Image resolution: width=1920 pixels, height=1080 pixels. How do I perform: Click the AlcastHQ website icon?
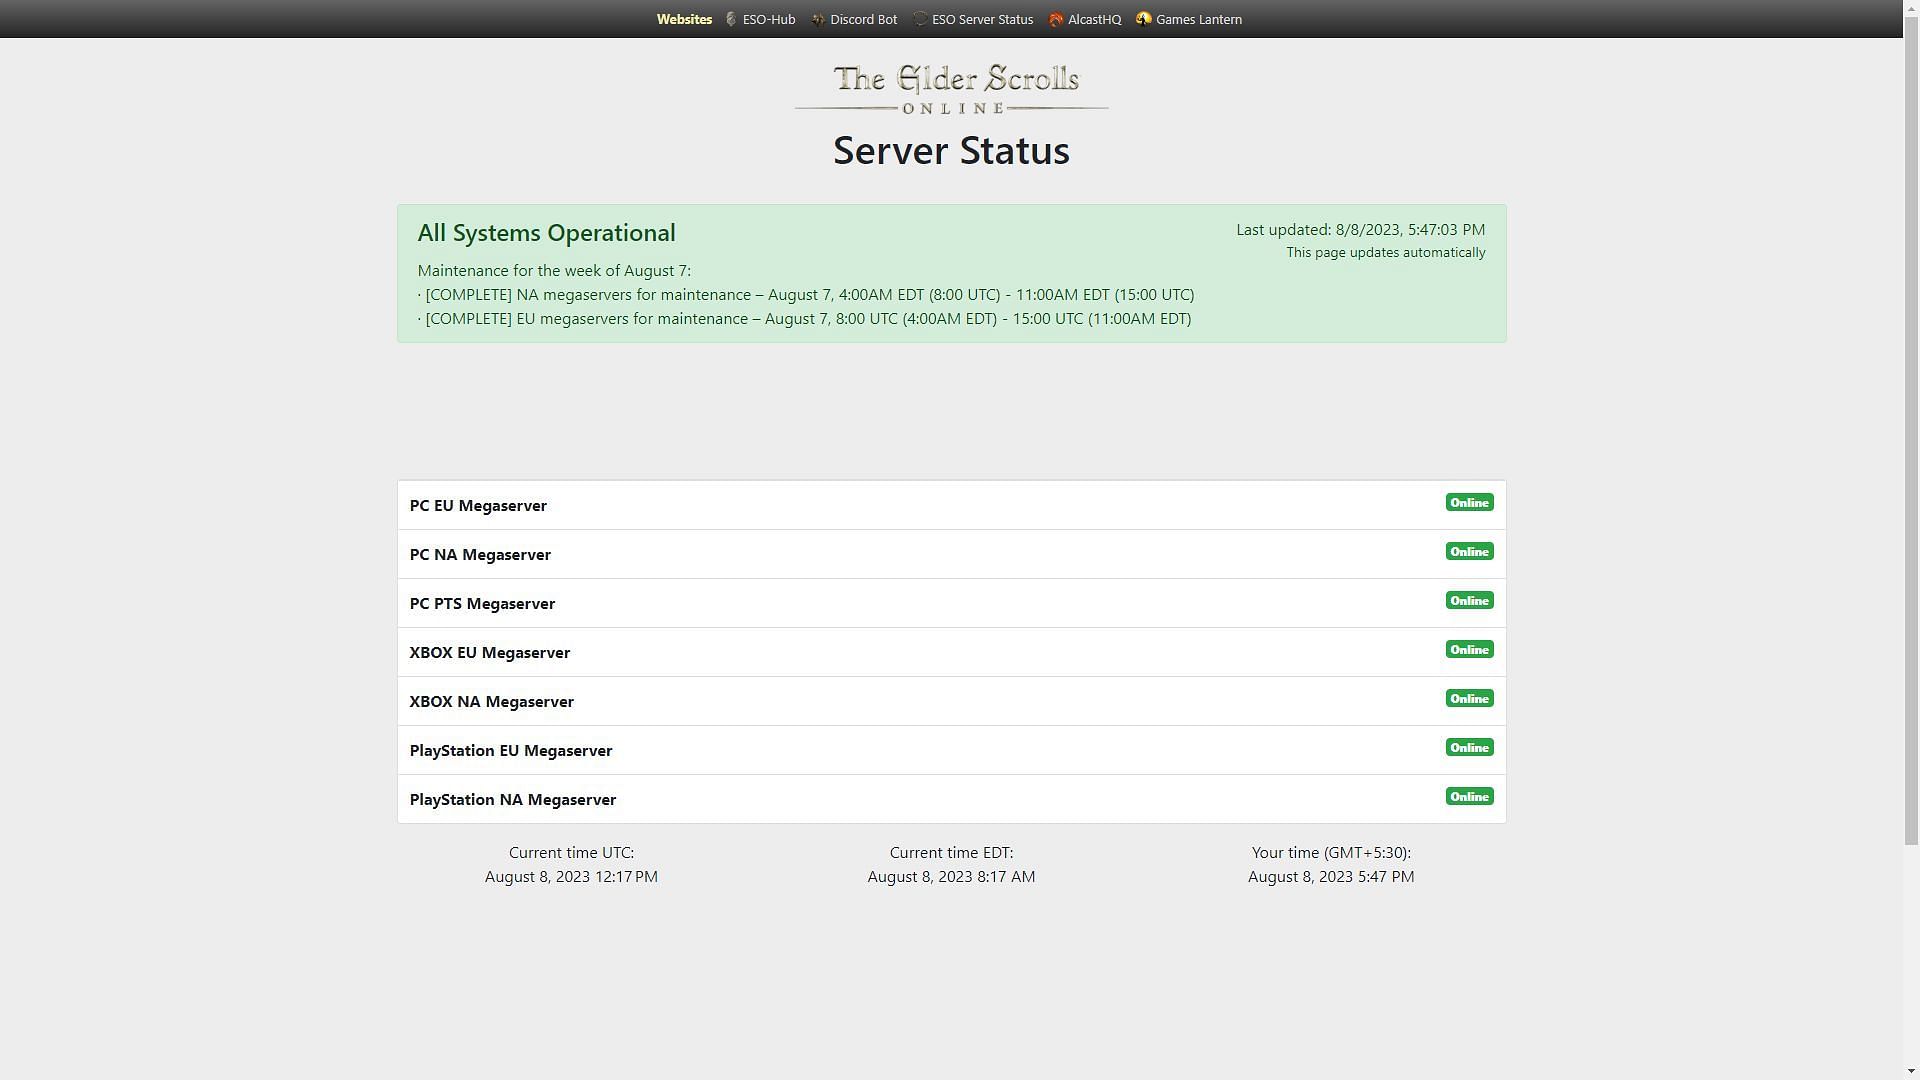coord(1055,18)
